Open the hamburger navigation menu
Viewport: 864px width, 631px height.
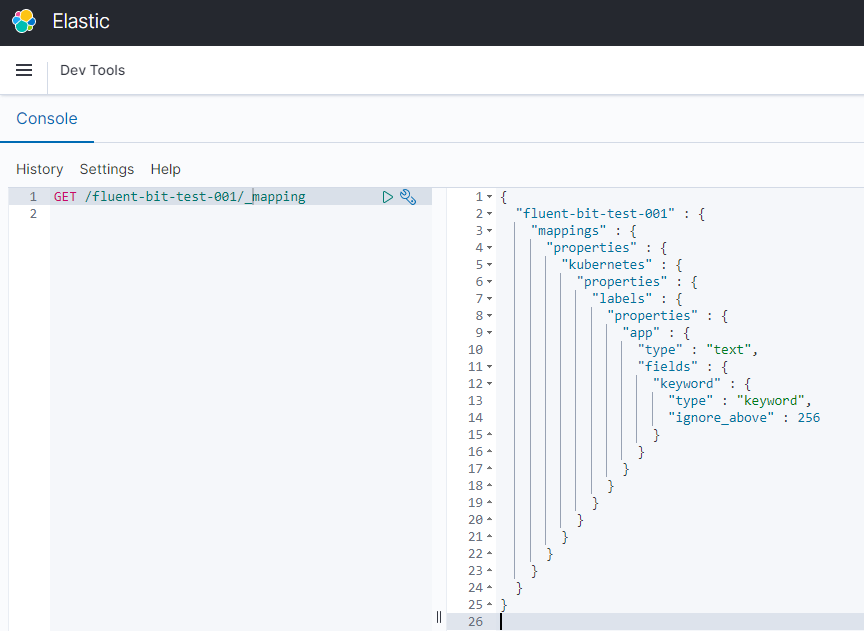(24, 70)
